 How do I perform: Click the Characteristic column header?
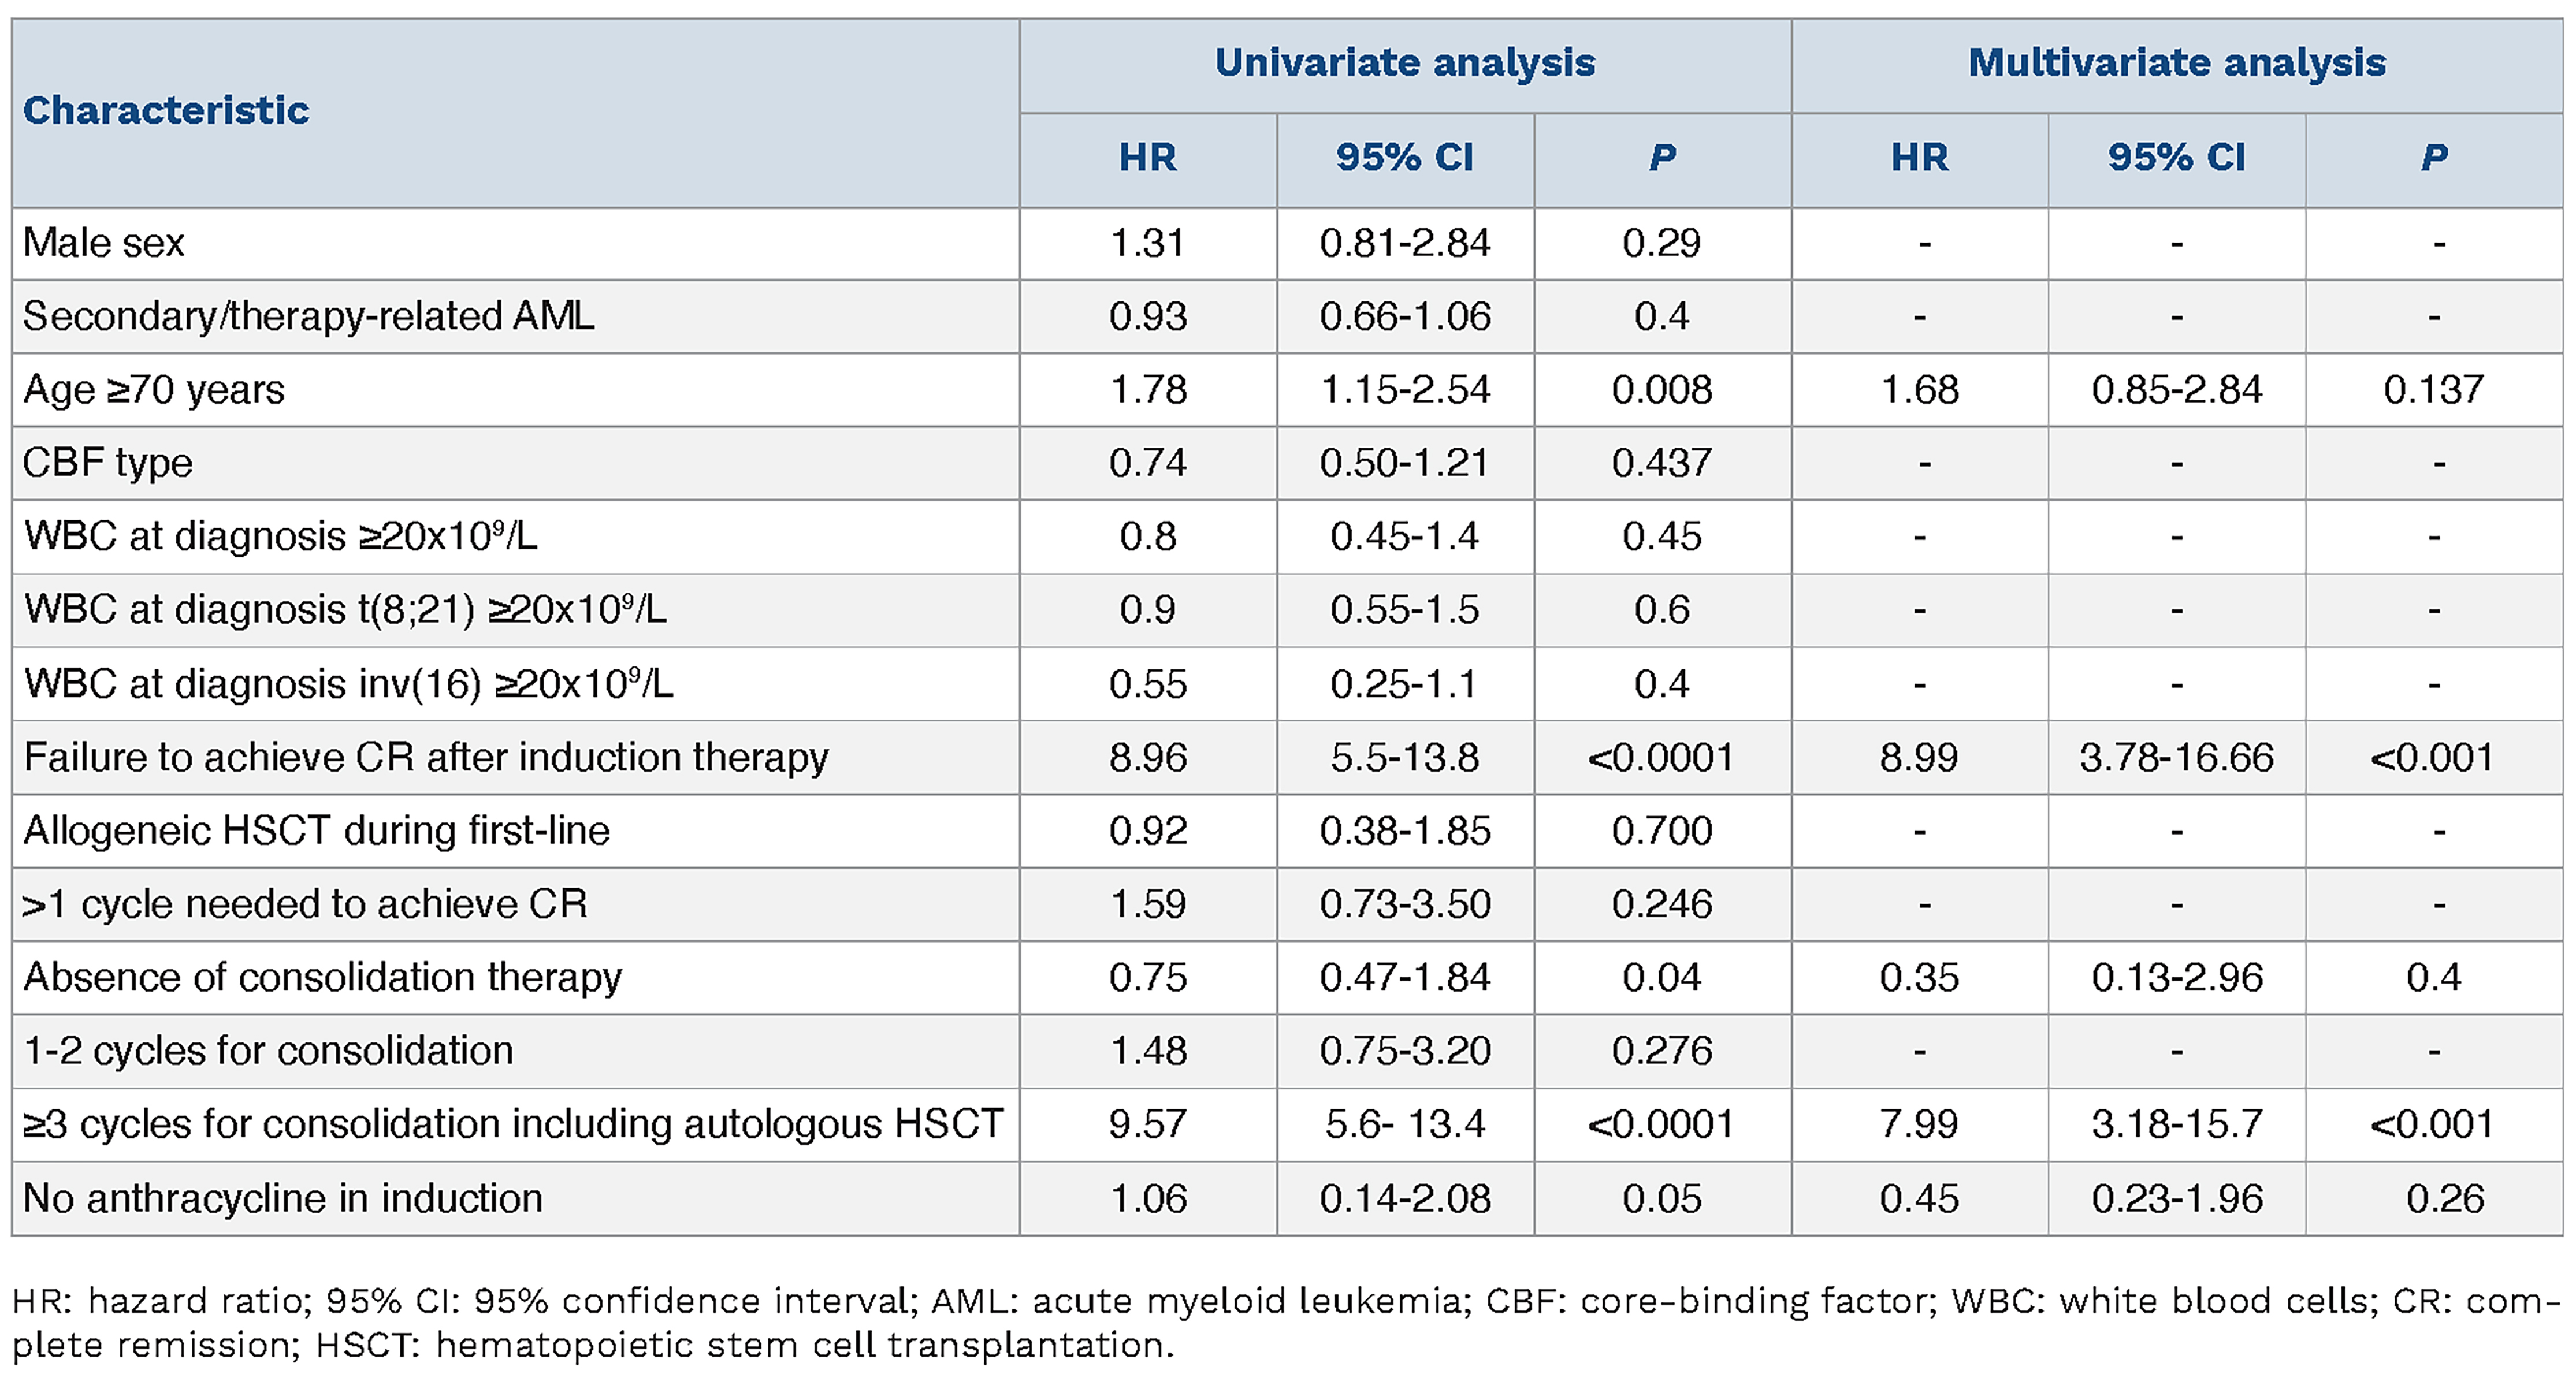click(x=166, y=110)
